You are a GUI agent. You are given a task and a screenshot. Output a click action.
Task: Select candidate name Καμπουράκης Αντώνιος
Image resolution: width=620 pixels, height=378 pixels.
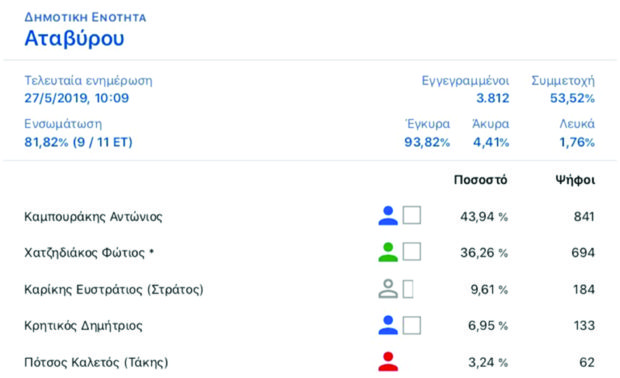tap(93, 217)
